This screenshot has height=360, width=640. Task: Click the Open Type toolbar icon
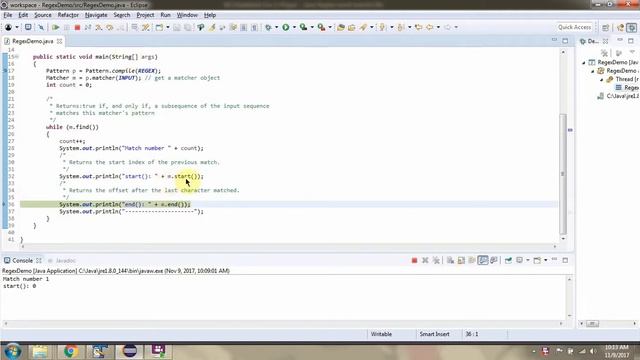[x=341, y=27]
